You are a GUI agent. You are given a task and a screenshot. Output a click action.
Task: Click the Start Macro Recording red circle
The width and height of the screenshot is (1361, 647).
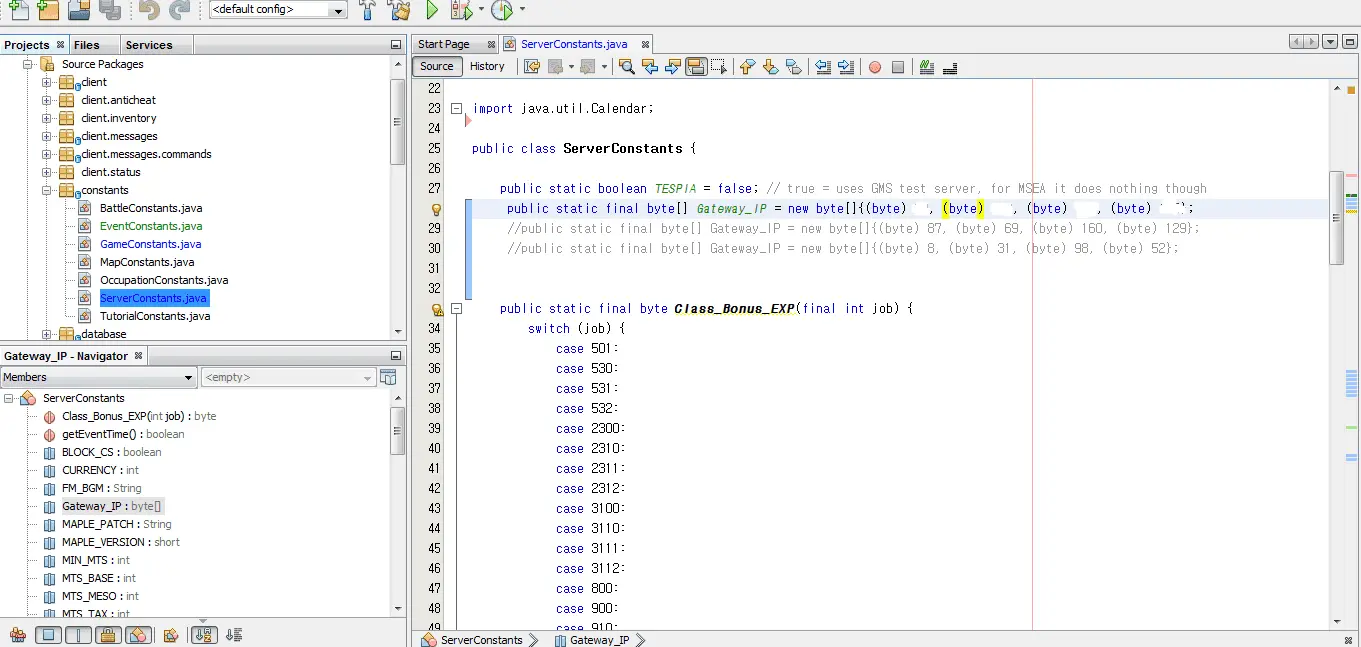click(875, 67)
